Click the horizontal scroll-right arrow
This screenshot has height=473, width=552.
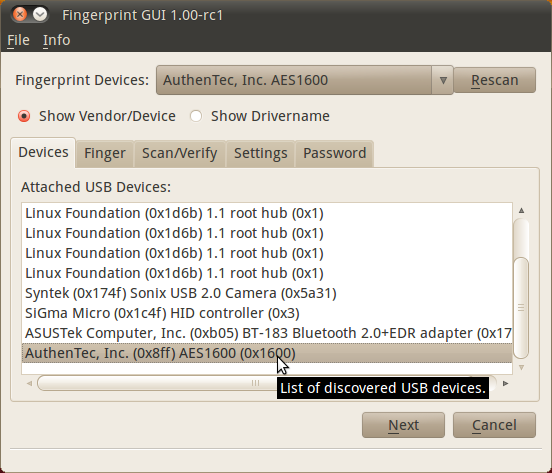pos(506,383)
